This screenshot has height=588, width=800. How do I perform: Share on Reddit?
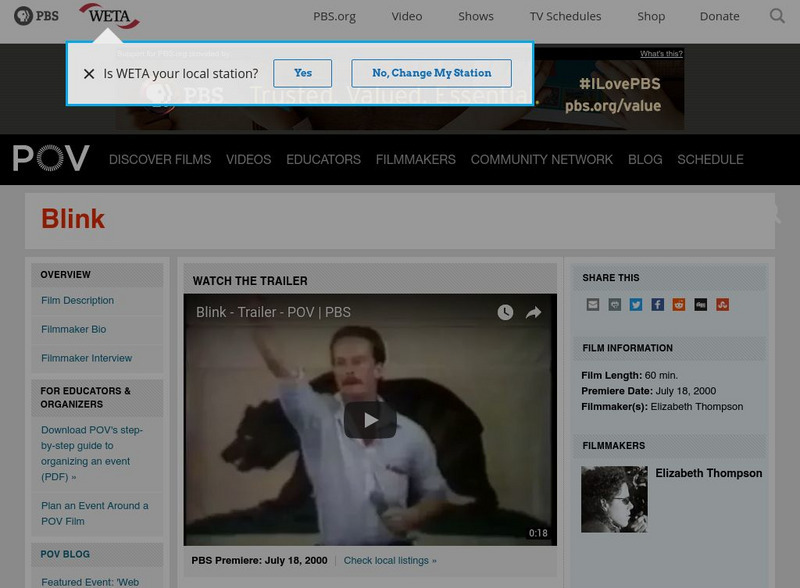(x=679, y=305)
